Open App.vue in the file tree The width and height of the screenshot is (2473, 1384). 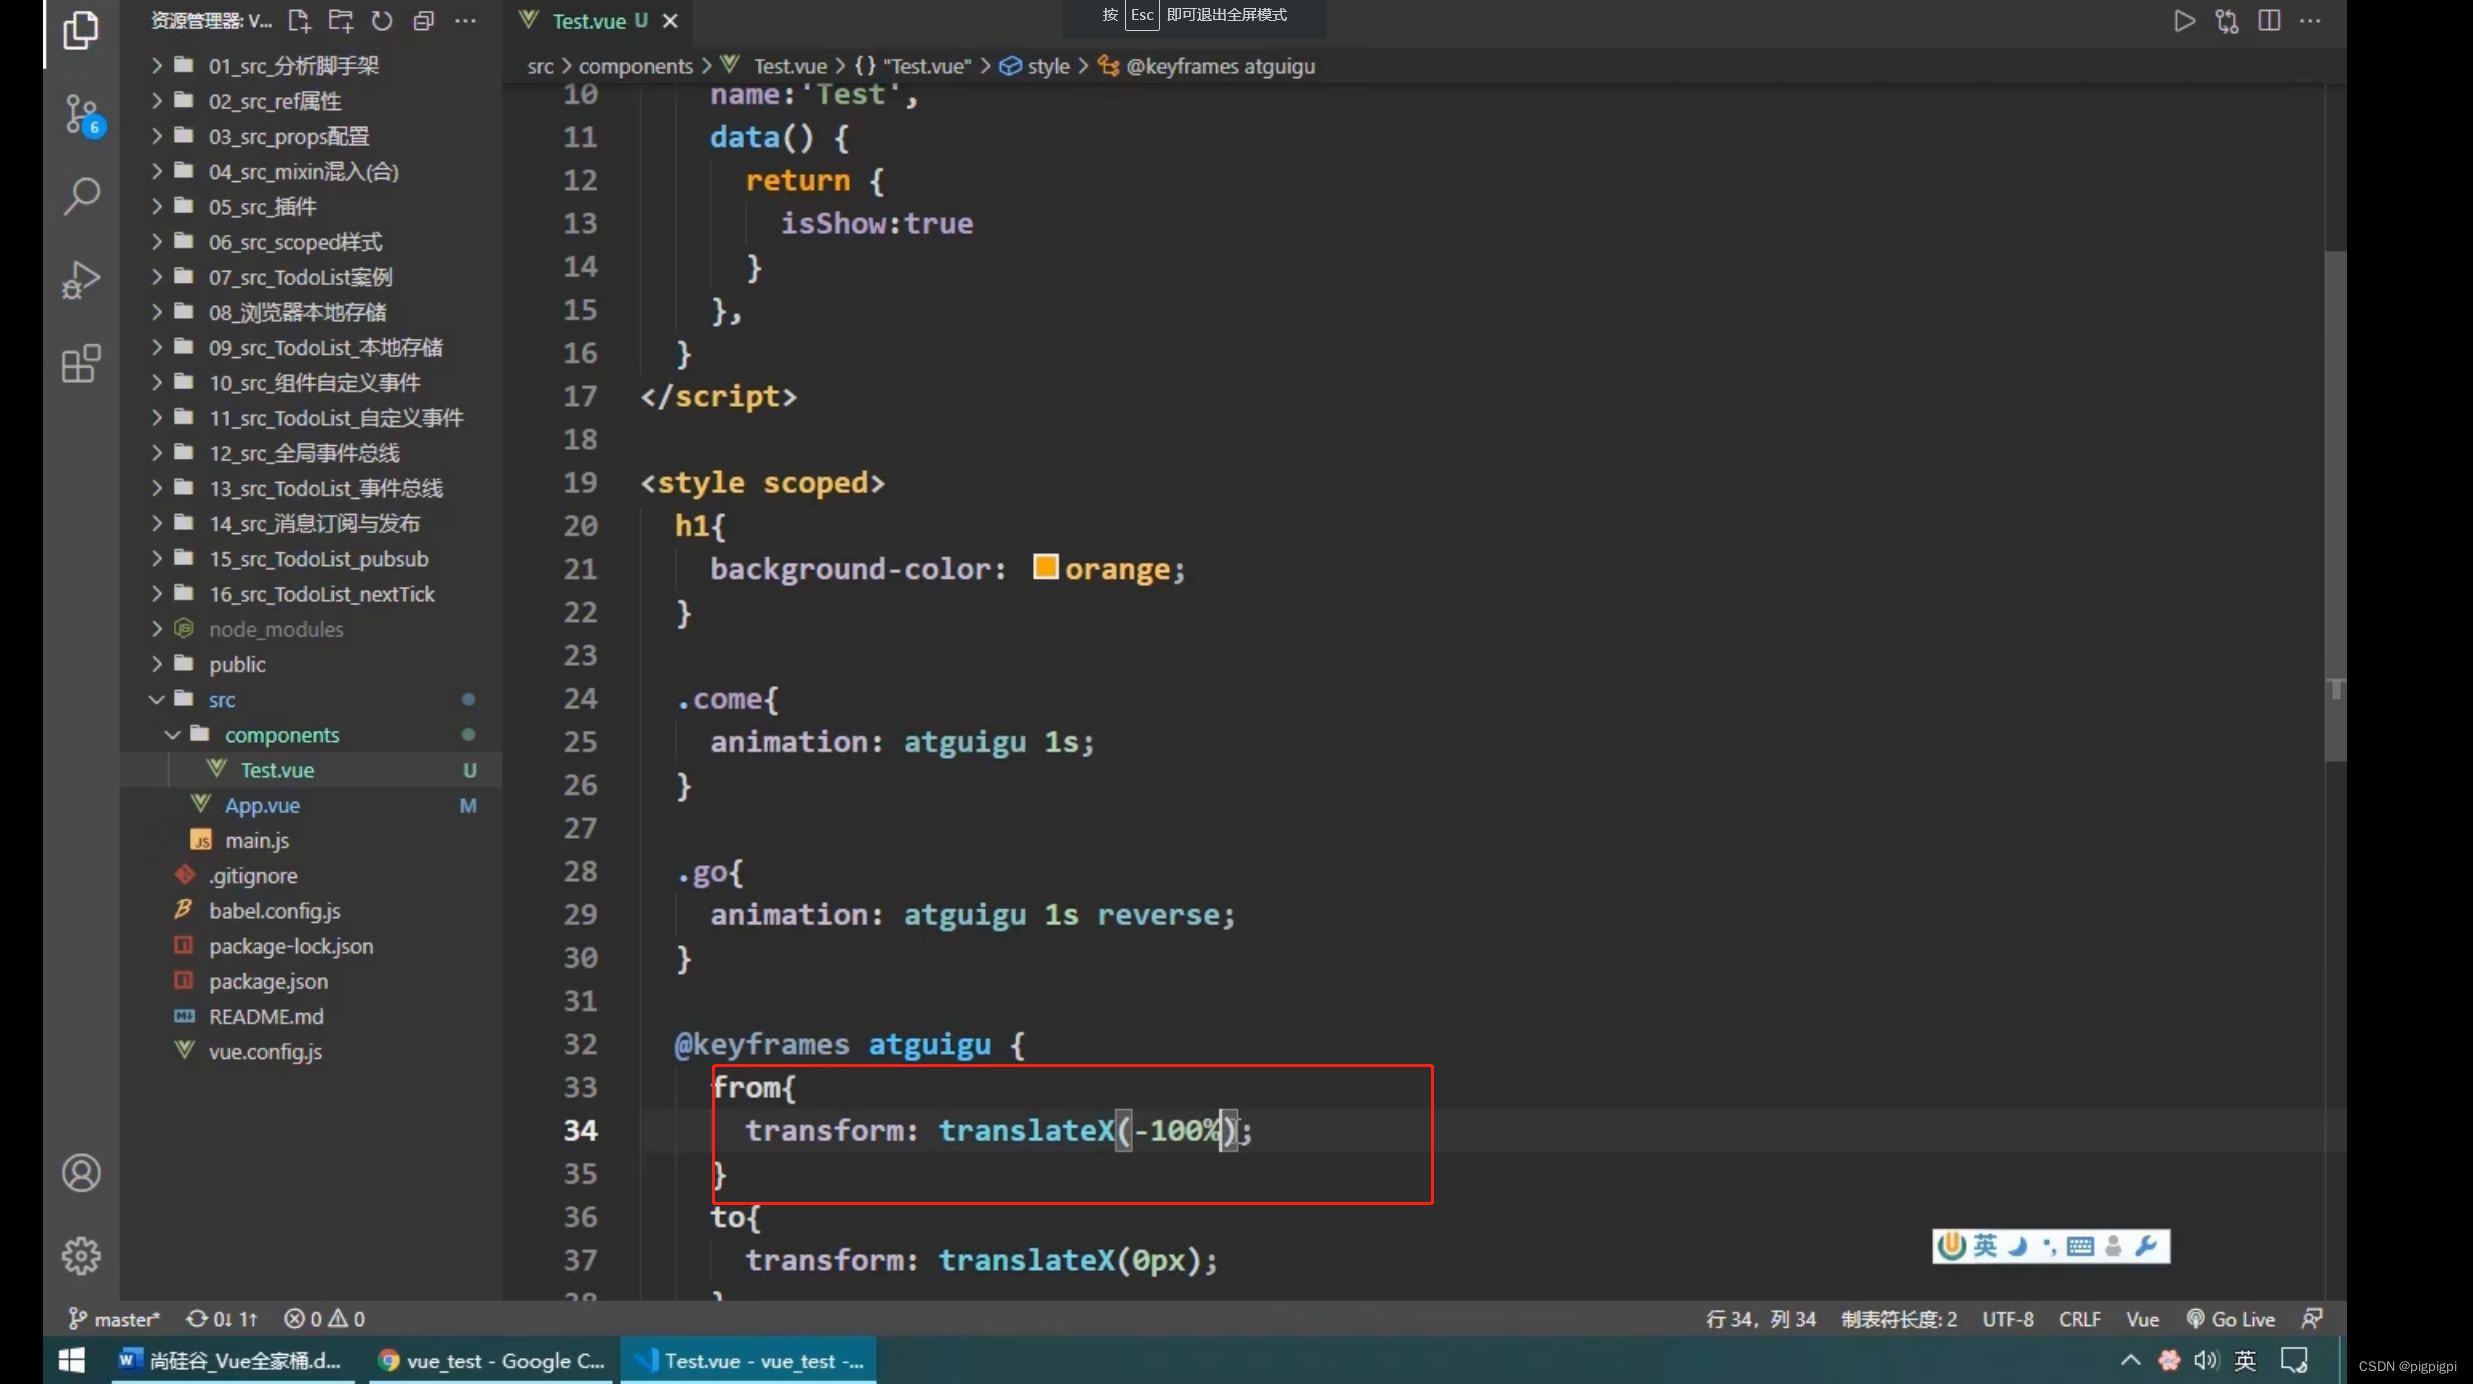coord(310,805)
